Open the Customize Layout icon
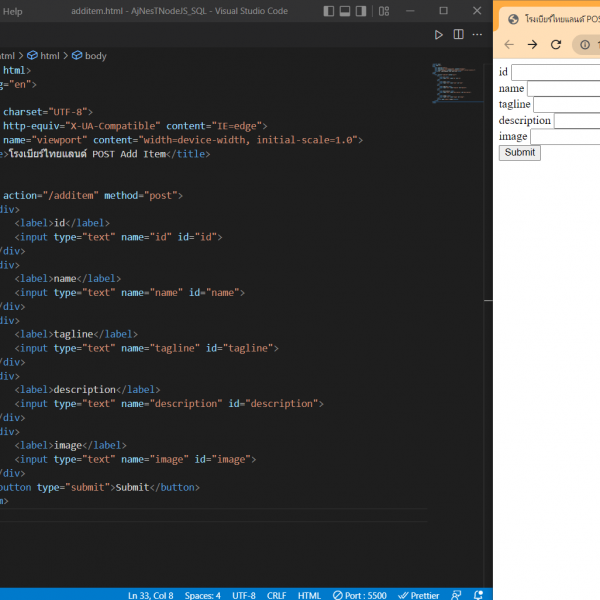 pos(385,10)
